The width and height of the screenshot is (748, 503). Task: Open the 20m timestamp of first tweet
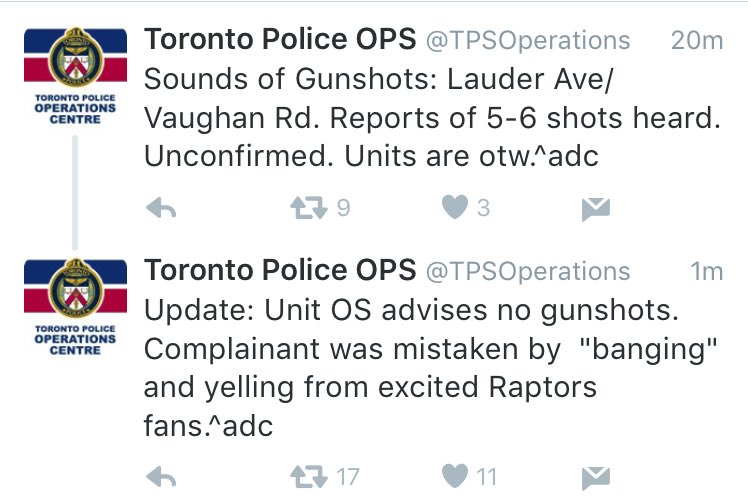click(697, 40)
